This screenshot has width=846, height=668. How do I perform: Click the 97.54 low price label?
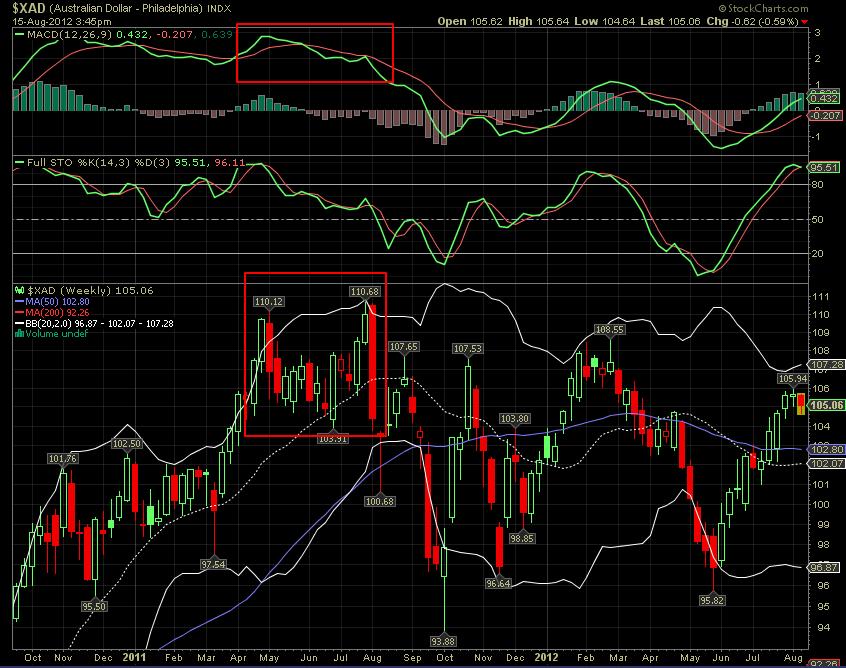pyautogui.click(x=213, y=564)
